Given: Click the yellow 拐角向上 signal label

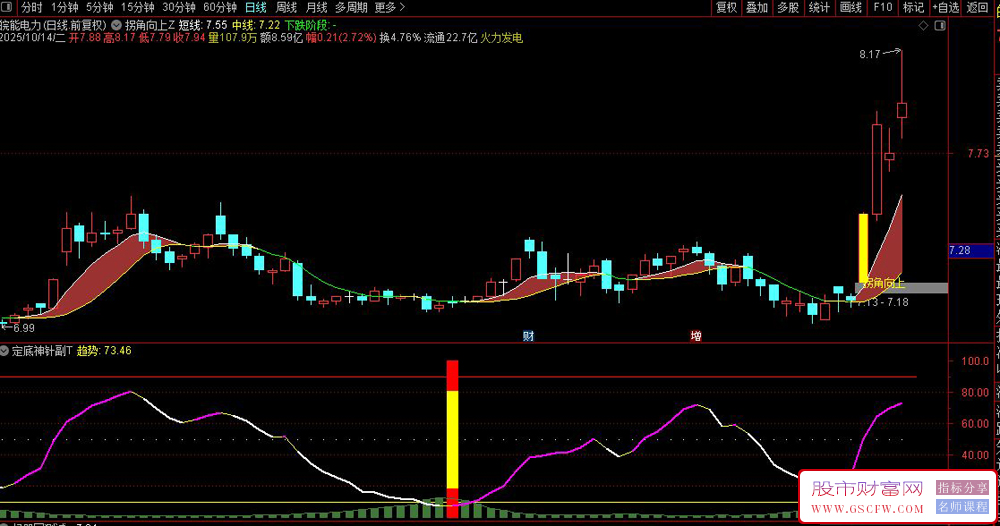Looking at the screenshot, I should pos(883,283).
